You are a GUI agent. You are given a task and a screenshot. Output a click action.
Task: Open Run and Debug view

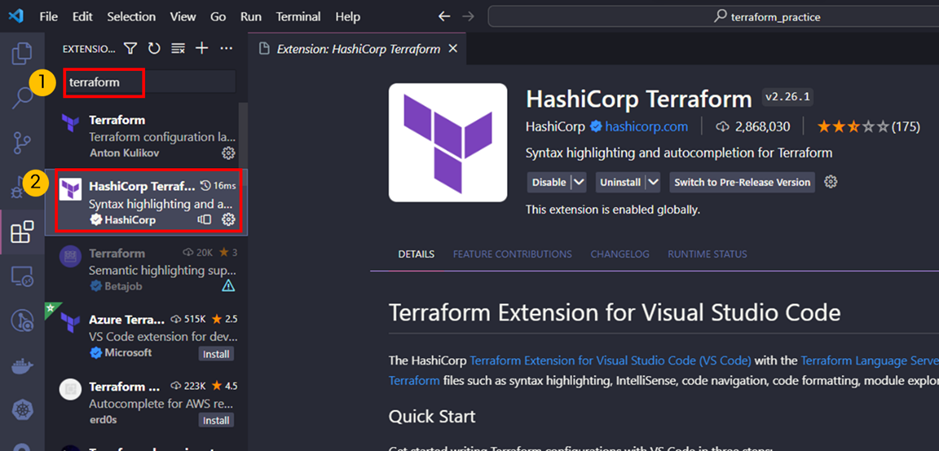[x=16, y=187]
